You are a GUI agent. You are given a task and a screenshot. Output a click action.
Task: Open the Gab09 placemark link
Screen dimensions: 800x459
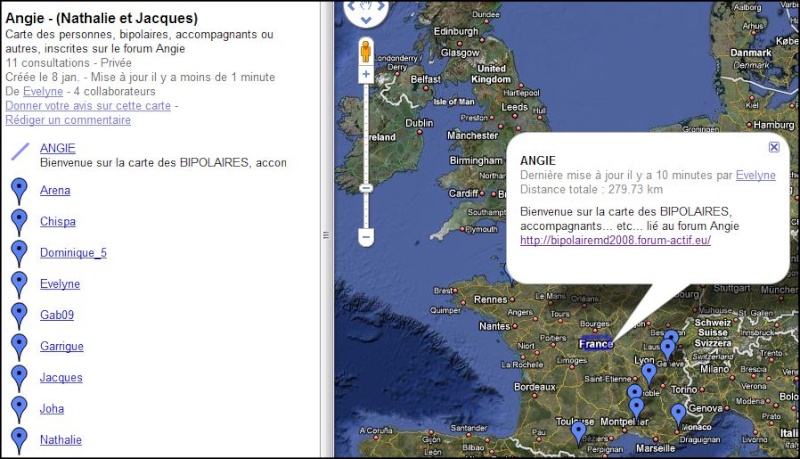pyautogui.click(x=57, y=315)
